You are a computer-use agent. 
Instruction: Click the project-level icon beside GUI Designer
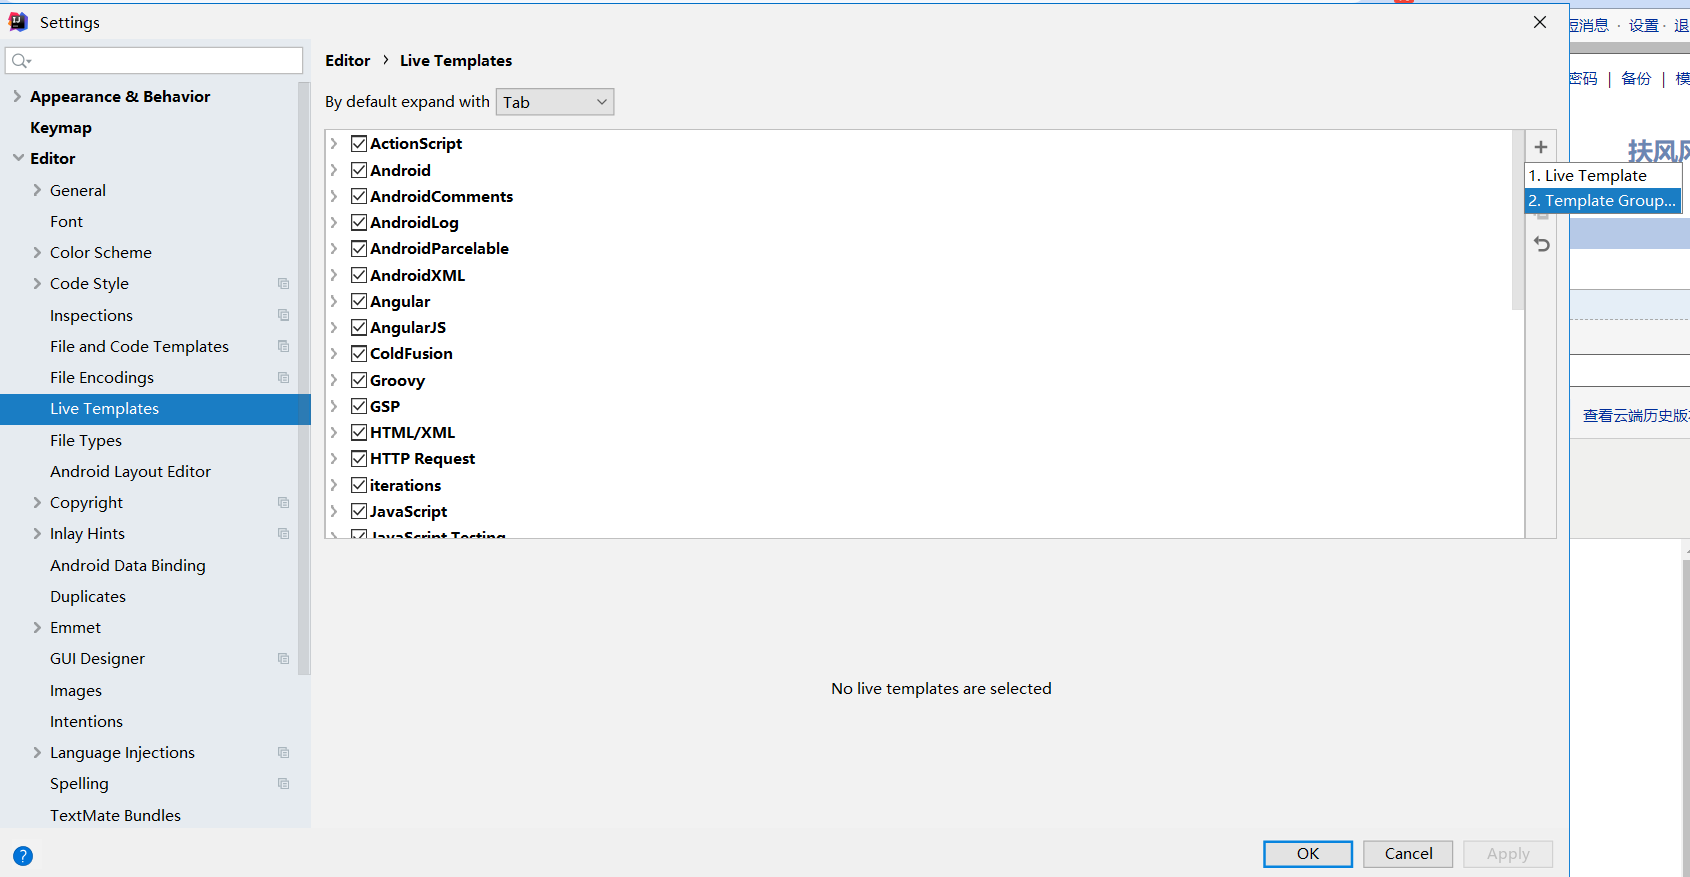[x=284, y=659]
